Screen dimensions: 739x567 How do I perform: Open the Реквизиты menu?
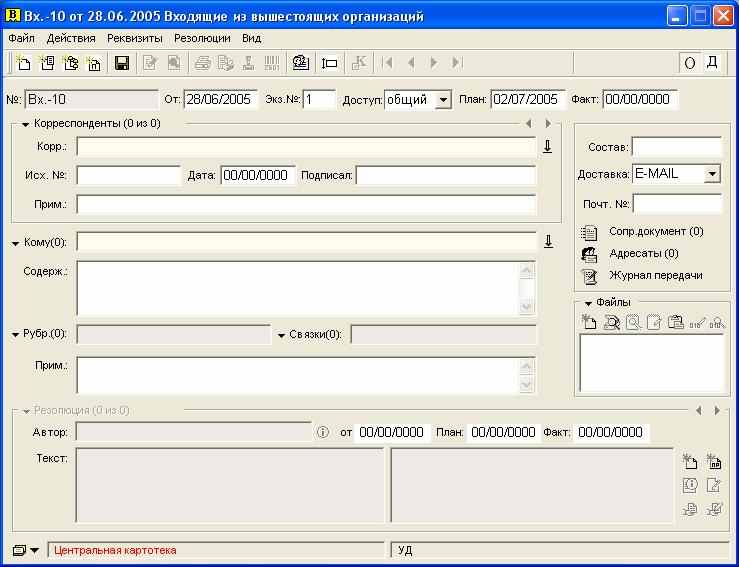[135, 38]
